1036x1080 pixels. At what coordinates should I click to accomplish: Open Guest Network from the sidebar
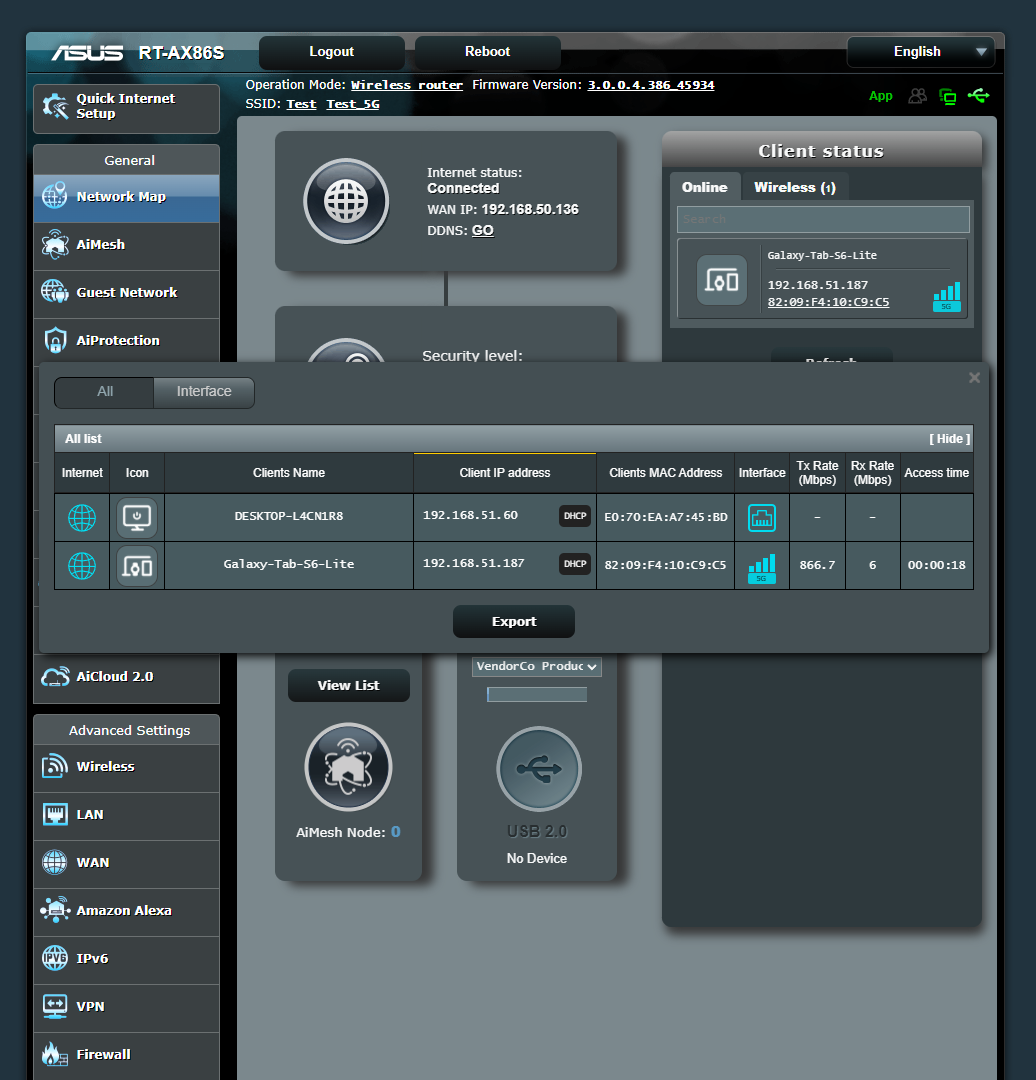coord(126,294)
